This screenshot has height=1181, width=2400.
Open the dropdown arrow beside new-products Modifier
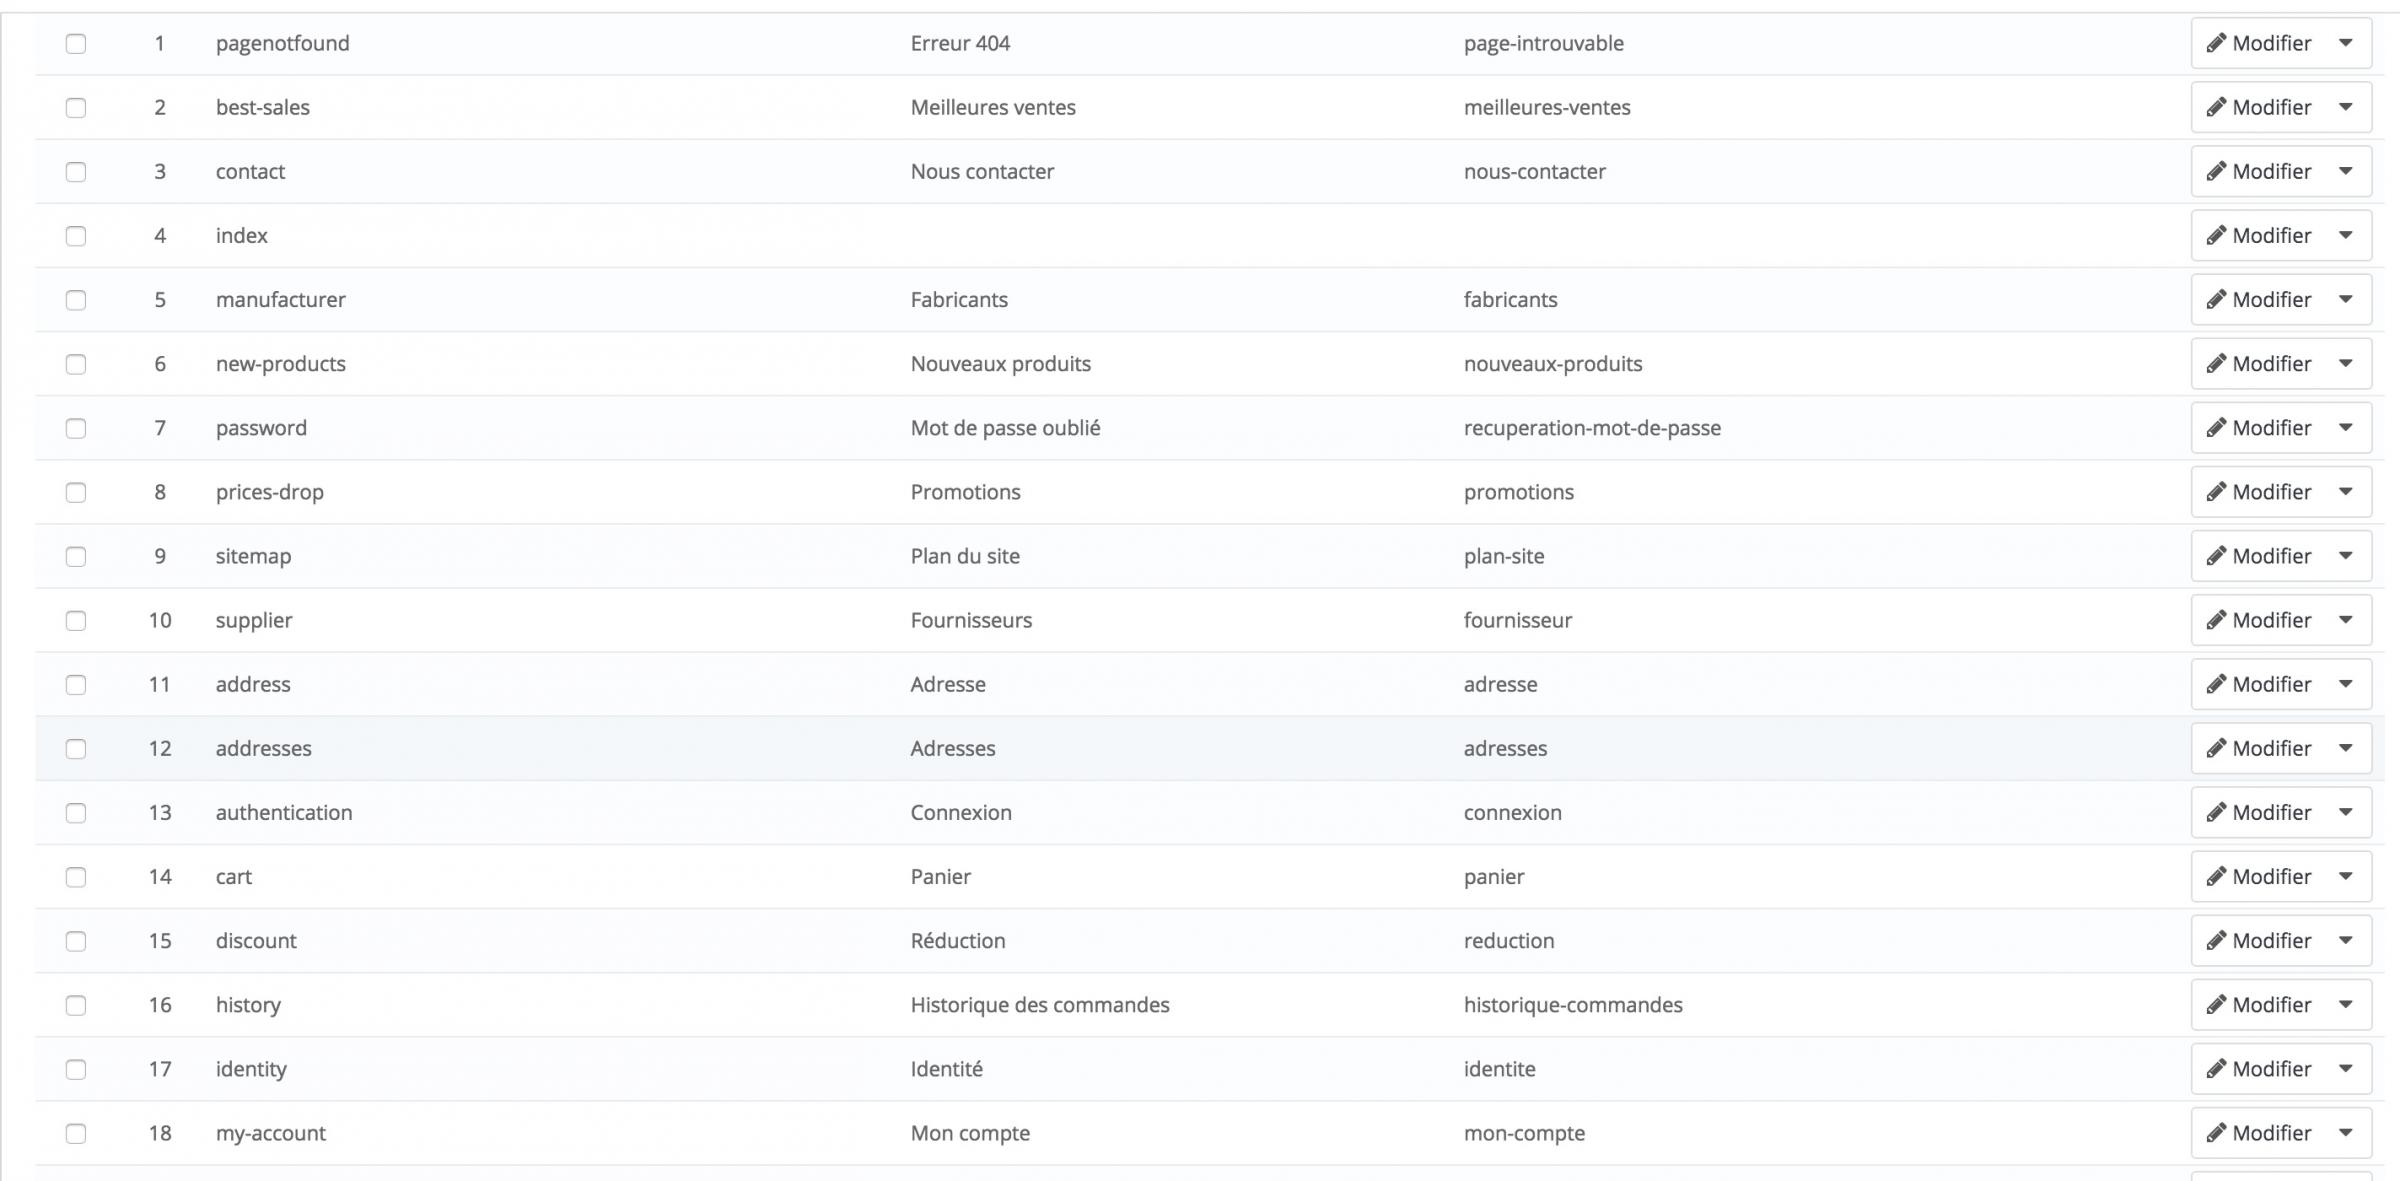[2345, 363]
